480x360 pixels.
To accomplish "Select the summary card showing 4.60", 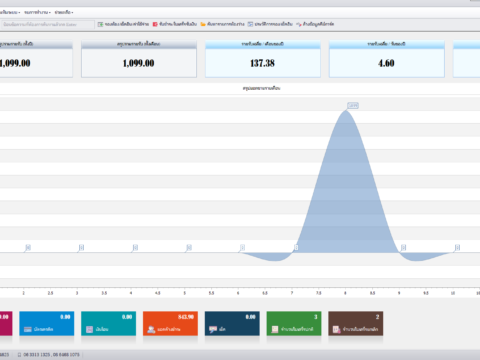I will click(387, 59).
